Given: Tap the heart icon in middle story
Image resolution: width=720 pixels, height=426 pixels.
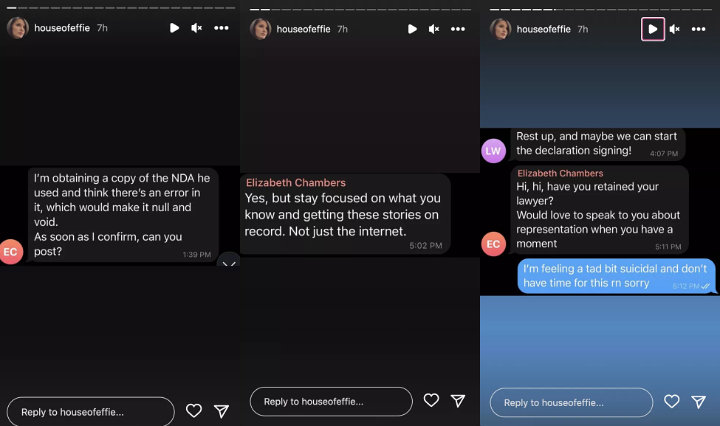Looking at the screenshot, I should [431, 400].
